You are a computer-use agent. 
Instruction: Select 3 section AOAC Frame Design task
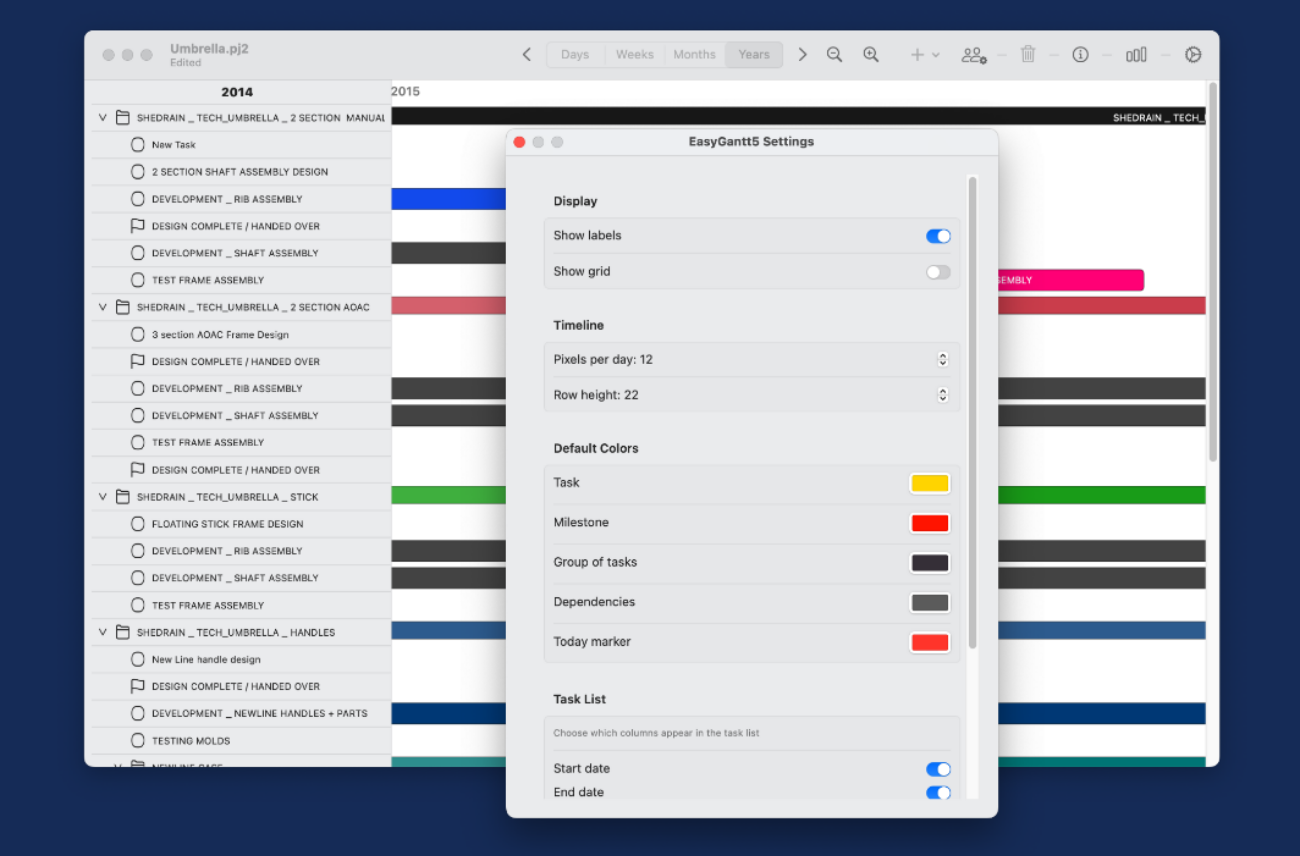click(x=241, y=334)
